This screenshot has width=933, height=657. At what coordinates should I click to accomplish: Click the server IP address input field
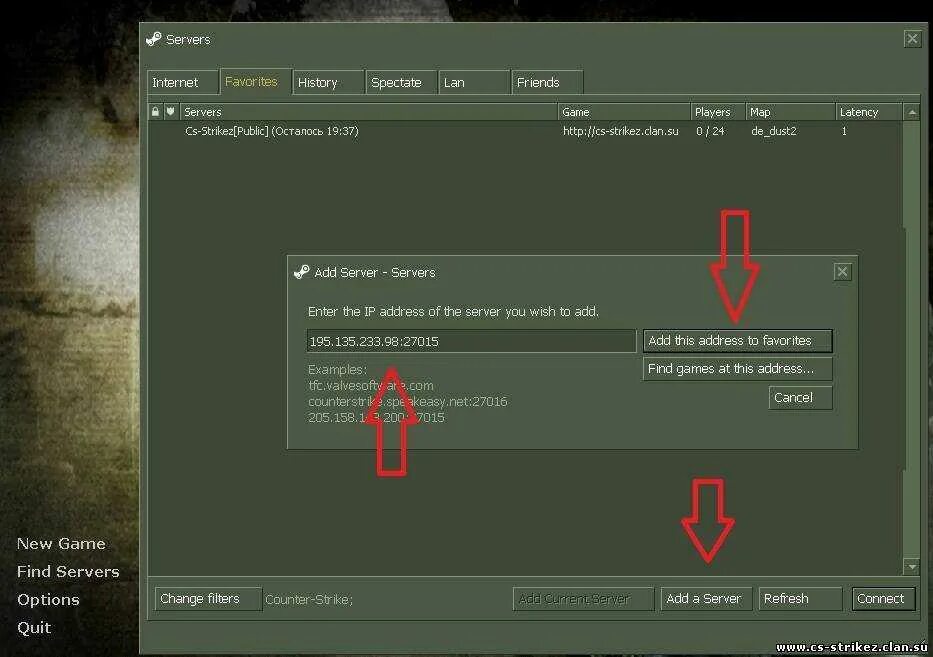(471, 341)
